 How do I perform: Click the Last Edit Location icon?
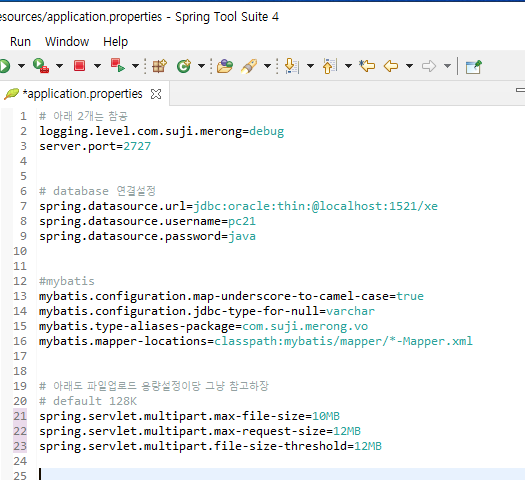367,66
